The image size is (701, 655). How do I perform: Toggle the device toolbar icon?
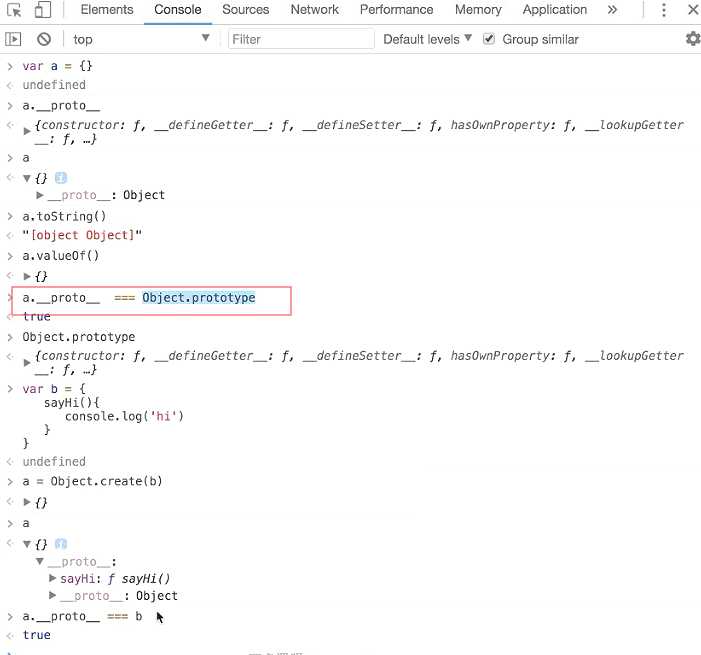coord(42,10)
